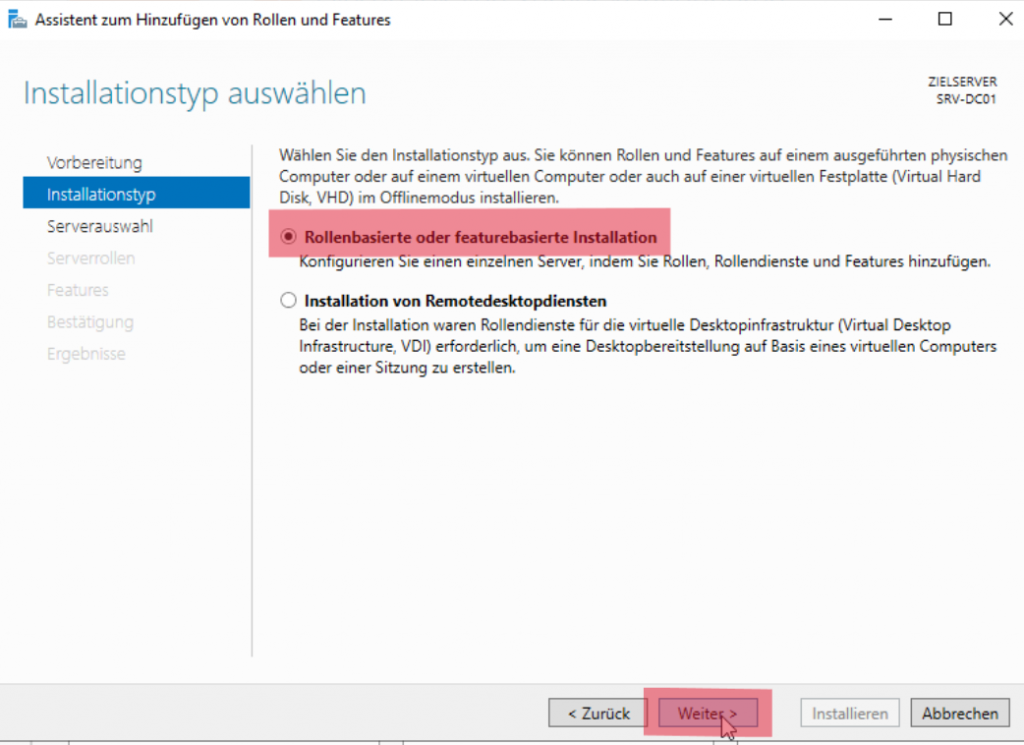This screenshot has height=745, width=1024.
Task: Select the Serverrollen step in sidebar
Action: click(90, 258)
